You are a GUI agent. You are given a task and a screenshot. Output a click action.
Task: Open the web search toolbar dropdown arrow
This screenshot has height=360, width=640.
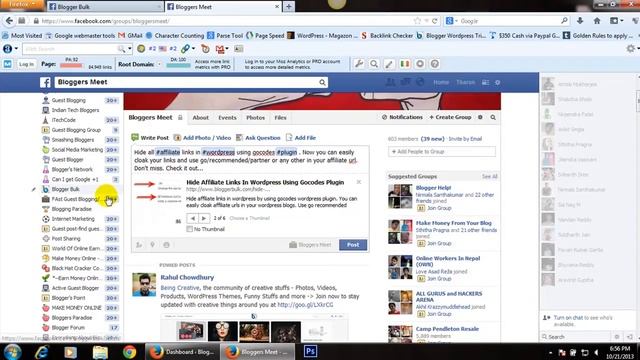click(x=130, y=49)
